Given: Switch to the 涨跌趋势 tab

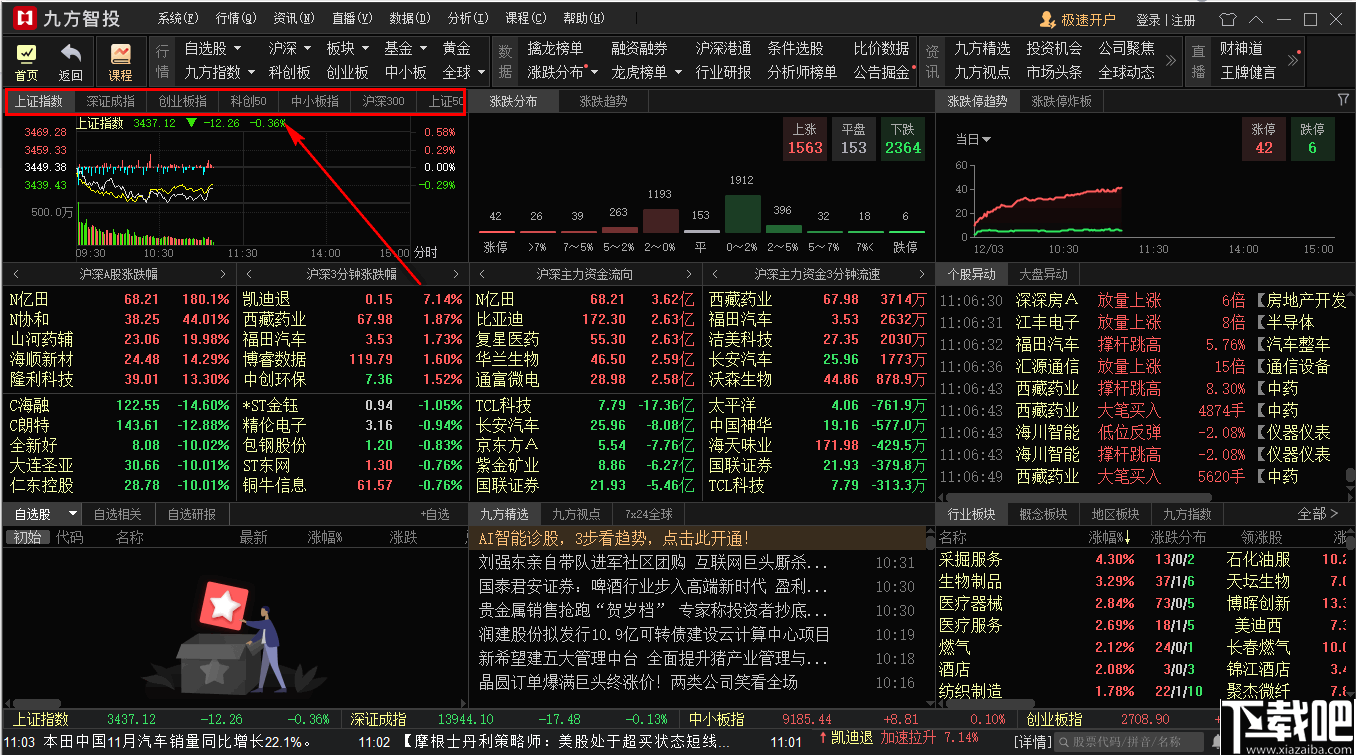Looking at the screenshot, I should click(603, 101).
